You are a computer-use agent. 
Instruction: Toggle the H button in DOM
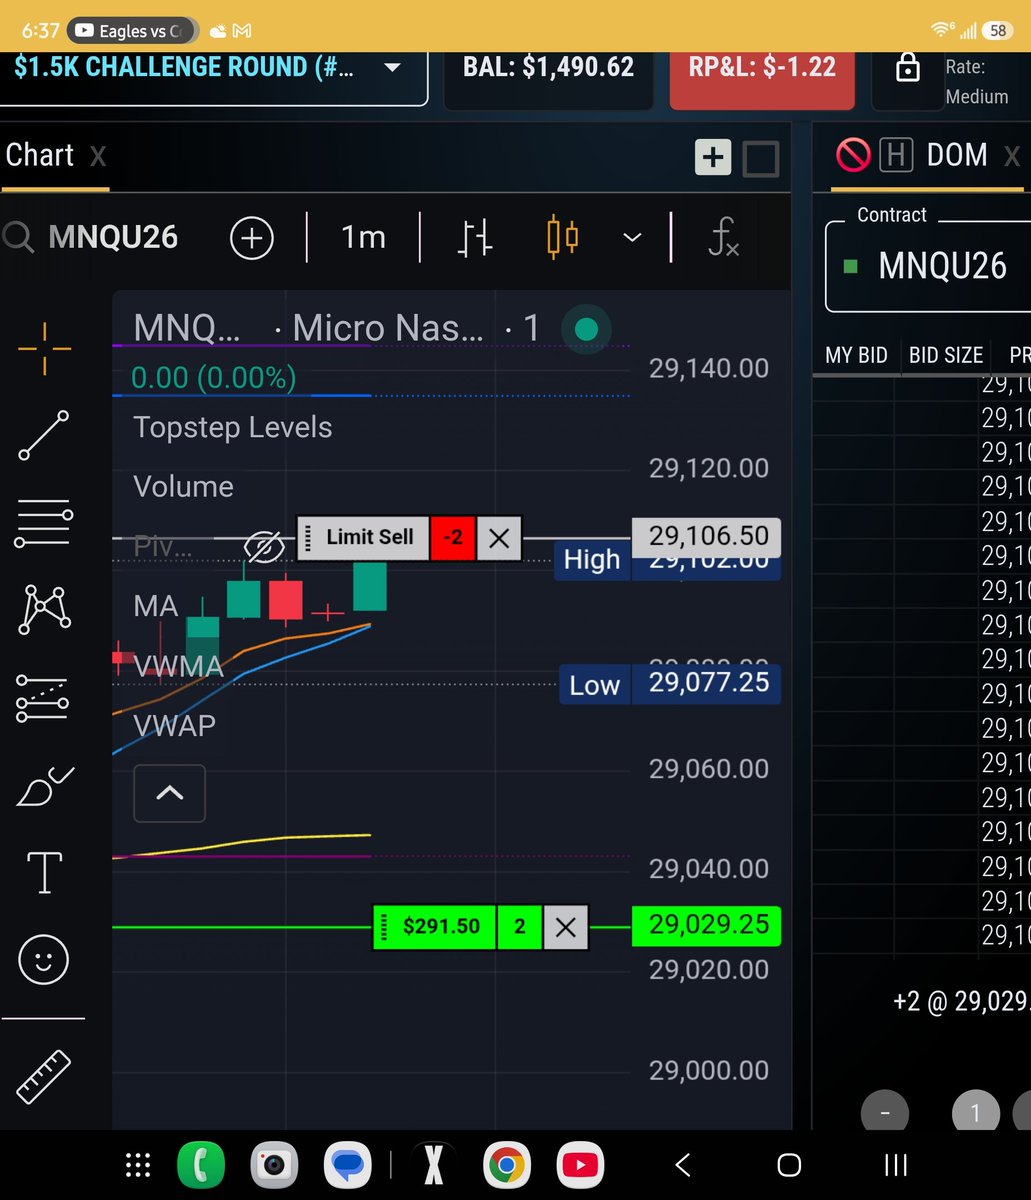tap(897, 155)
